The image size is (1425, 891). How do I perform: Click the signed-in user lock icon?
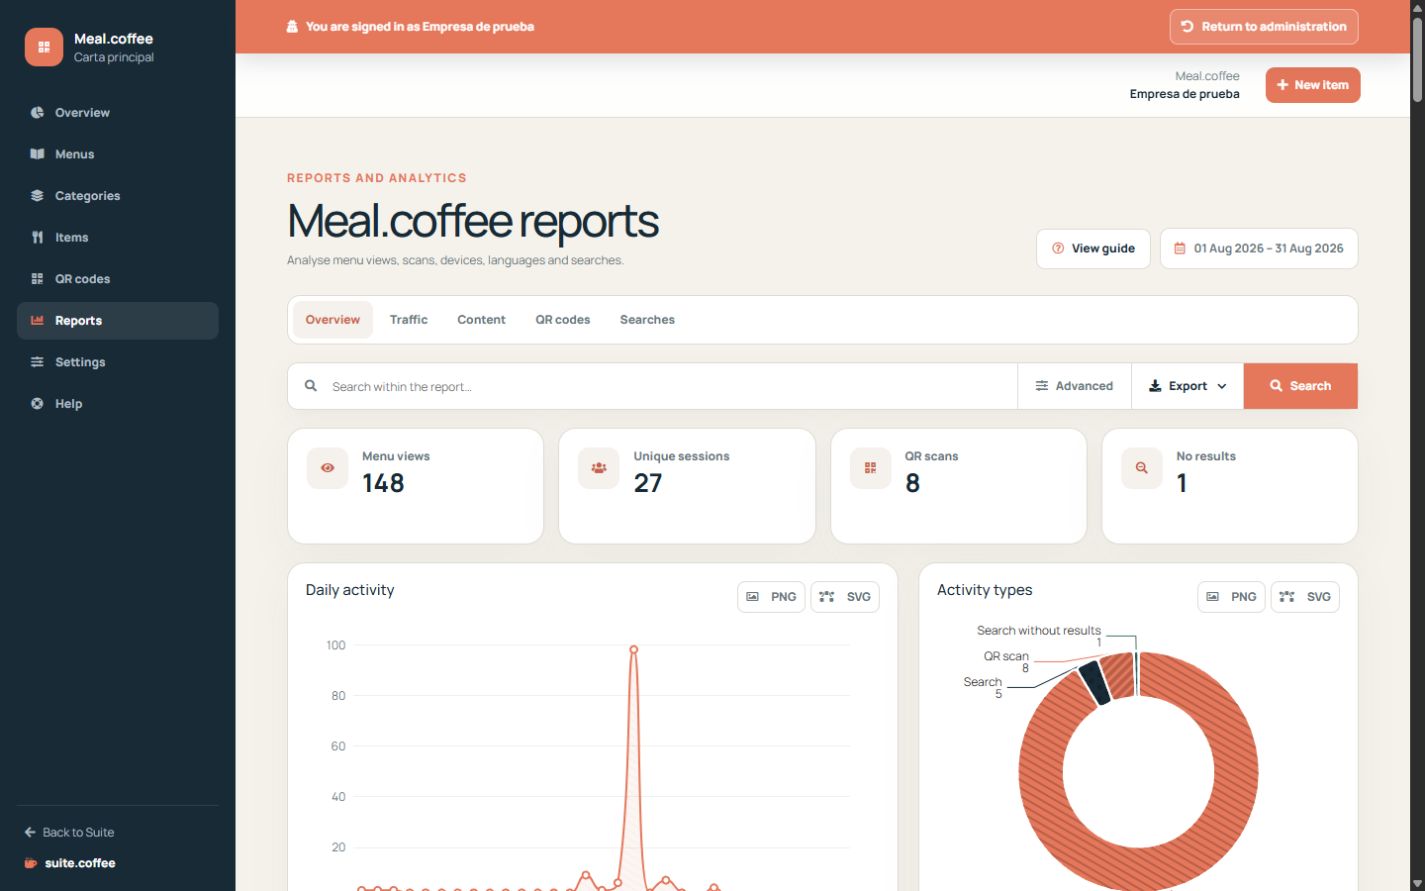[x=292, y=27]
